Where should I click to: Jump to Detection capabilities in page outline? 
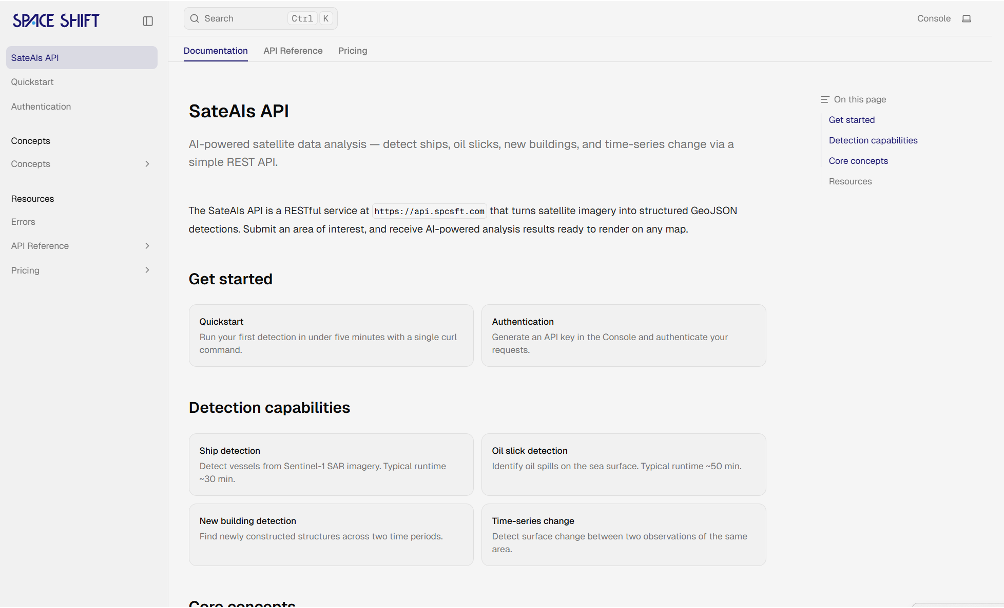coord(873,141)
